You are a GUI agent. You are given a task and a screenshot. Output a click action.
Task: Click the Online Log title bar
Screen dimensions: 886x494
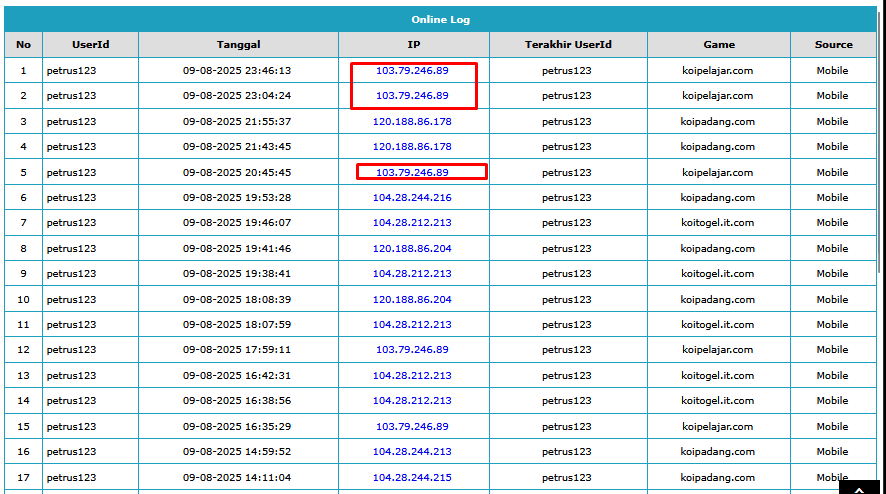(440, 19)
